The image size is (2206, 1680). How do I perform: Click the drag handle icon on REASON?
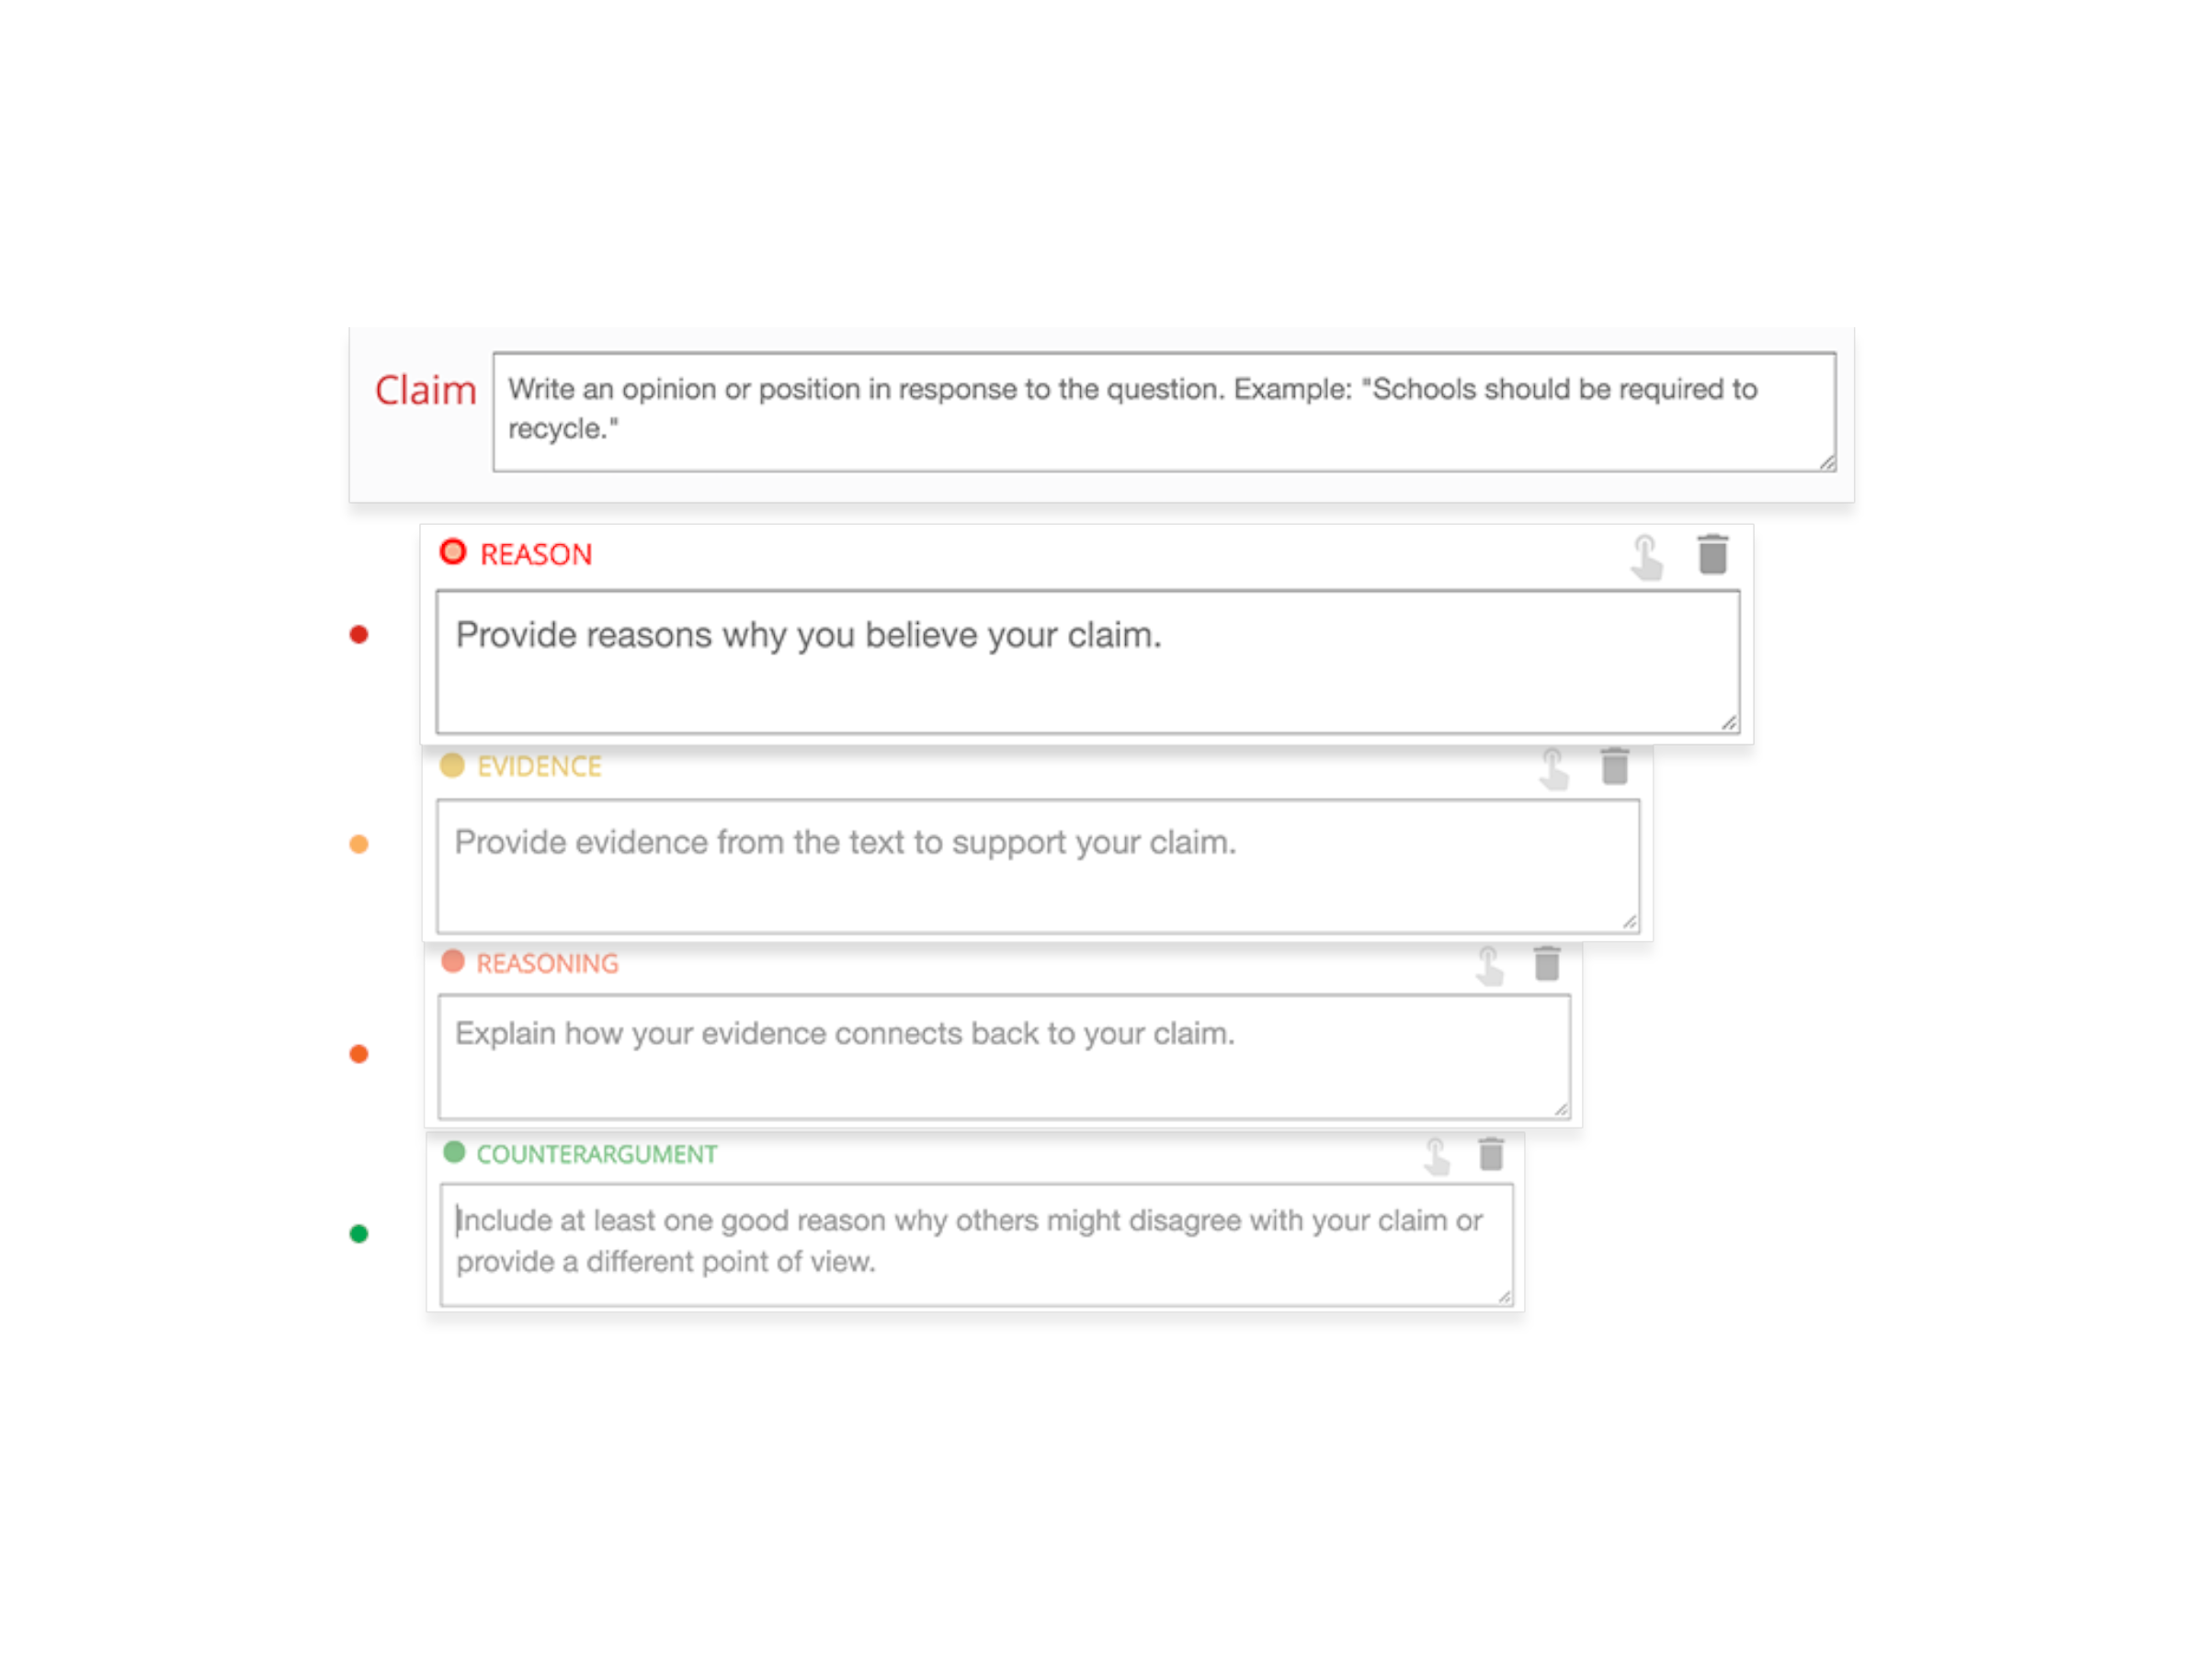tap(1644, 556)
